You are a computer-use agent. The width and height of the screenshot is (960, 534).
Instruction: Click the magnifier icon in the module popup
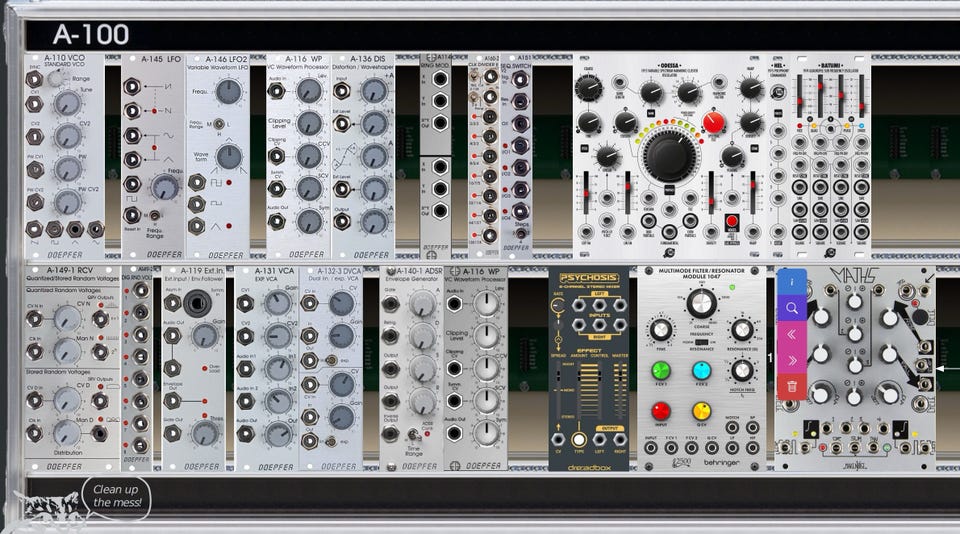[x=791, y=308]
